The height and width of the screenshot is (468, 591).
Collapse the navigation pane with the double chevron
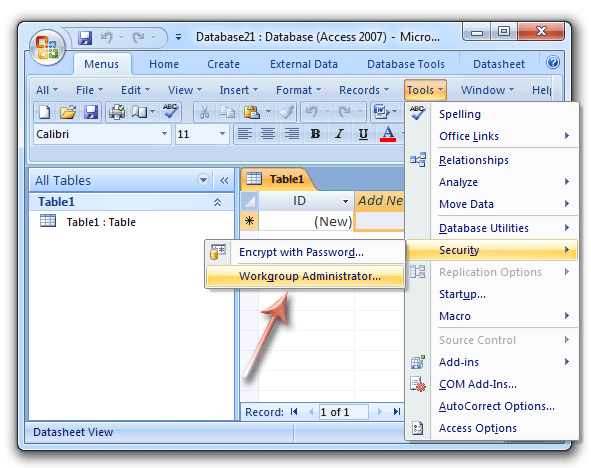(224, 180)
